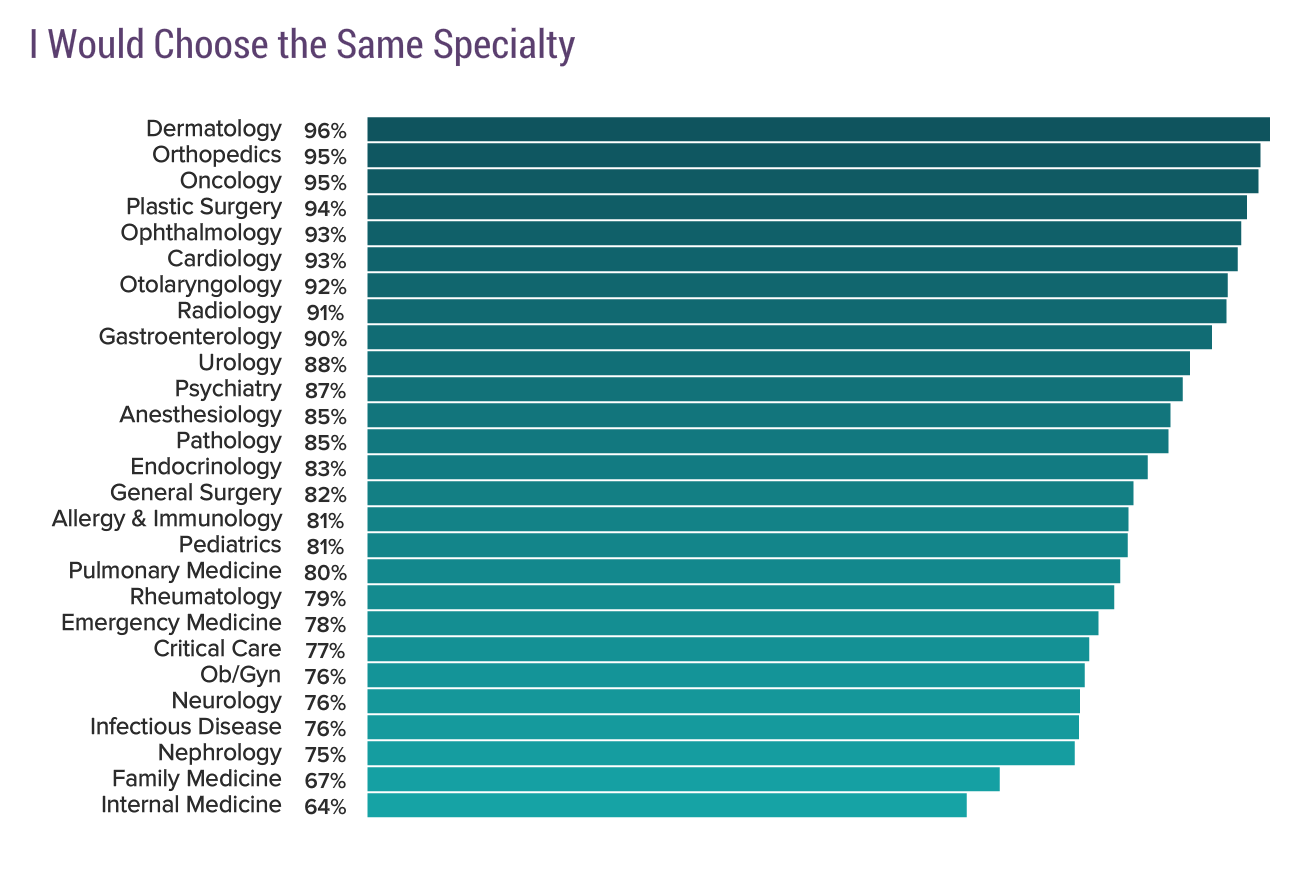Click the Orthopedics label
Image resolution: width=1290 pixels, height=878 pixels.
coord(217,155)
